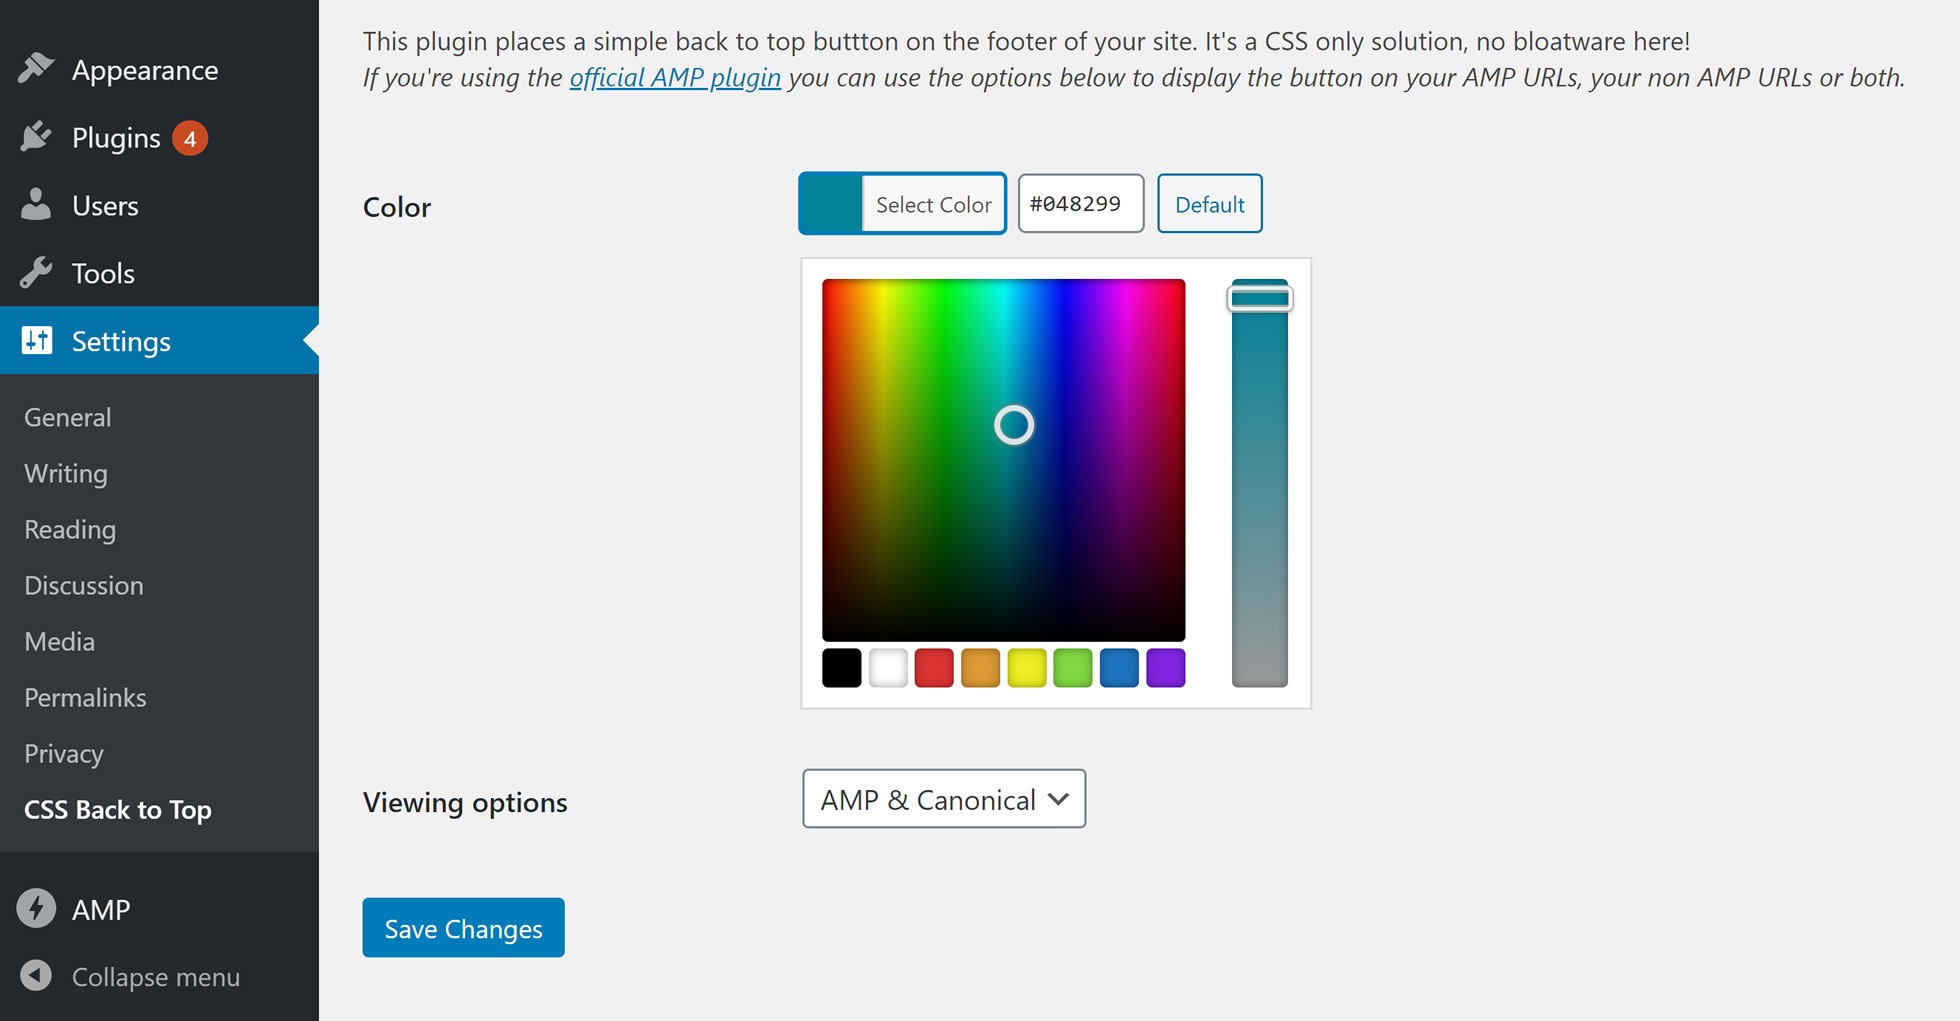Click the vertical saturation slider handle

(x=1259, y=298)
